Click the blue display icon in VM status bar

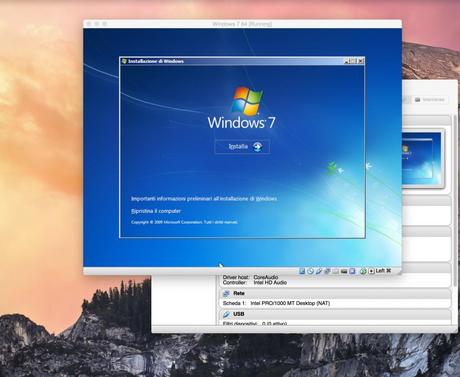(x=352, y=271)
